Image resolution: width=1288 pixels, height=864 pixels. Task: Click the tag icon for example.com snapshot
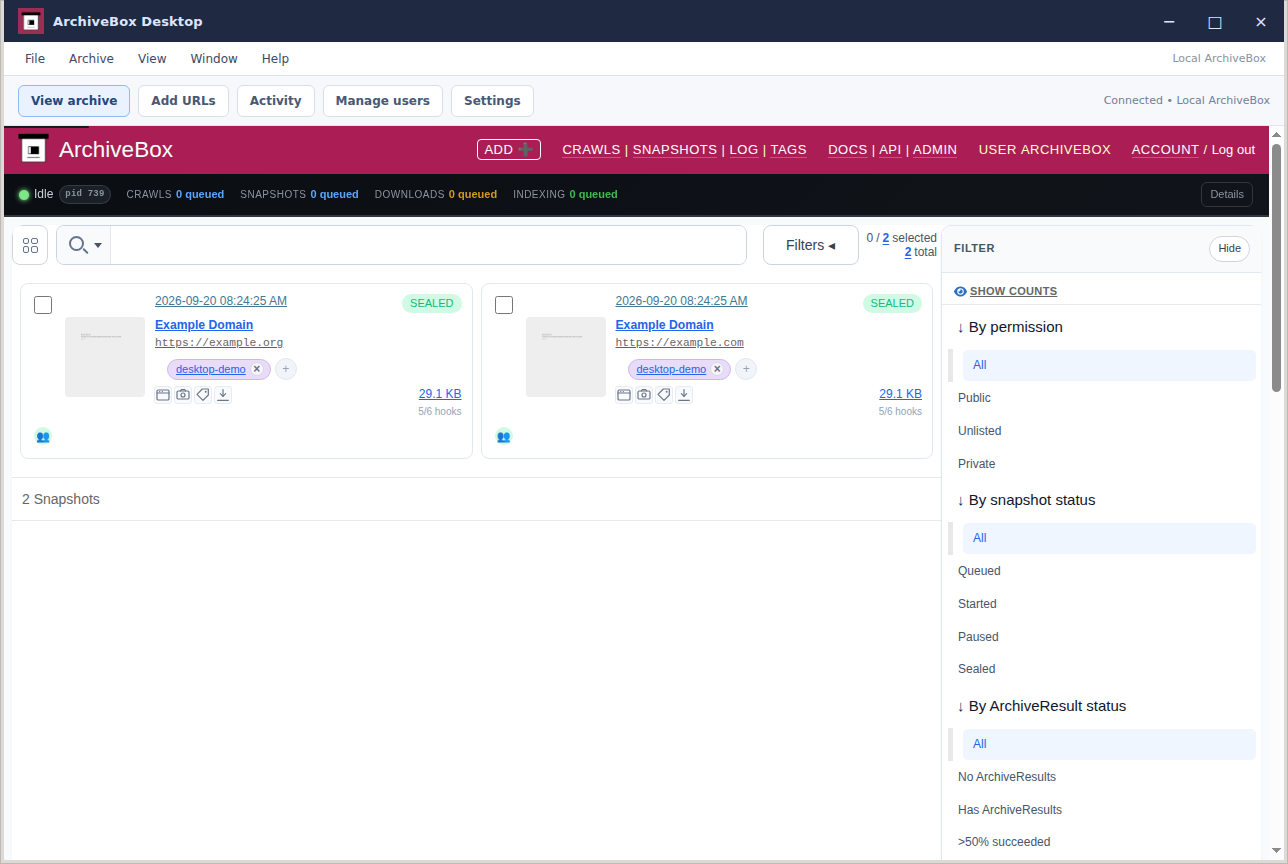point(664,395)
